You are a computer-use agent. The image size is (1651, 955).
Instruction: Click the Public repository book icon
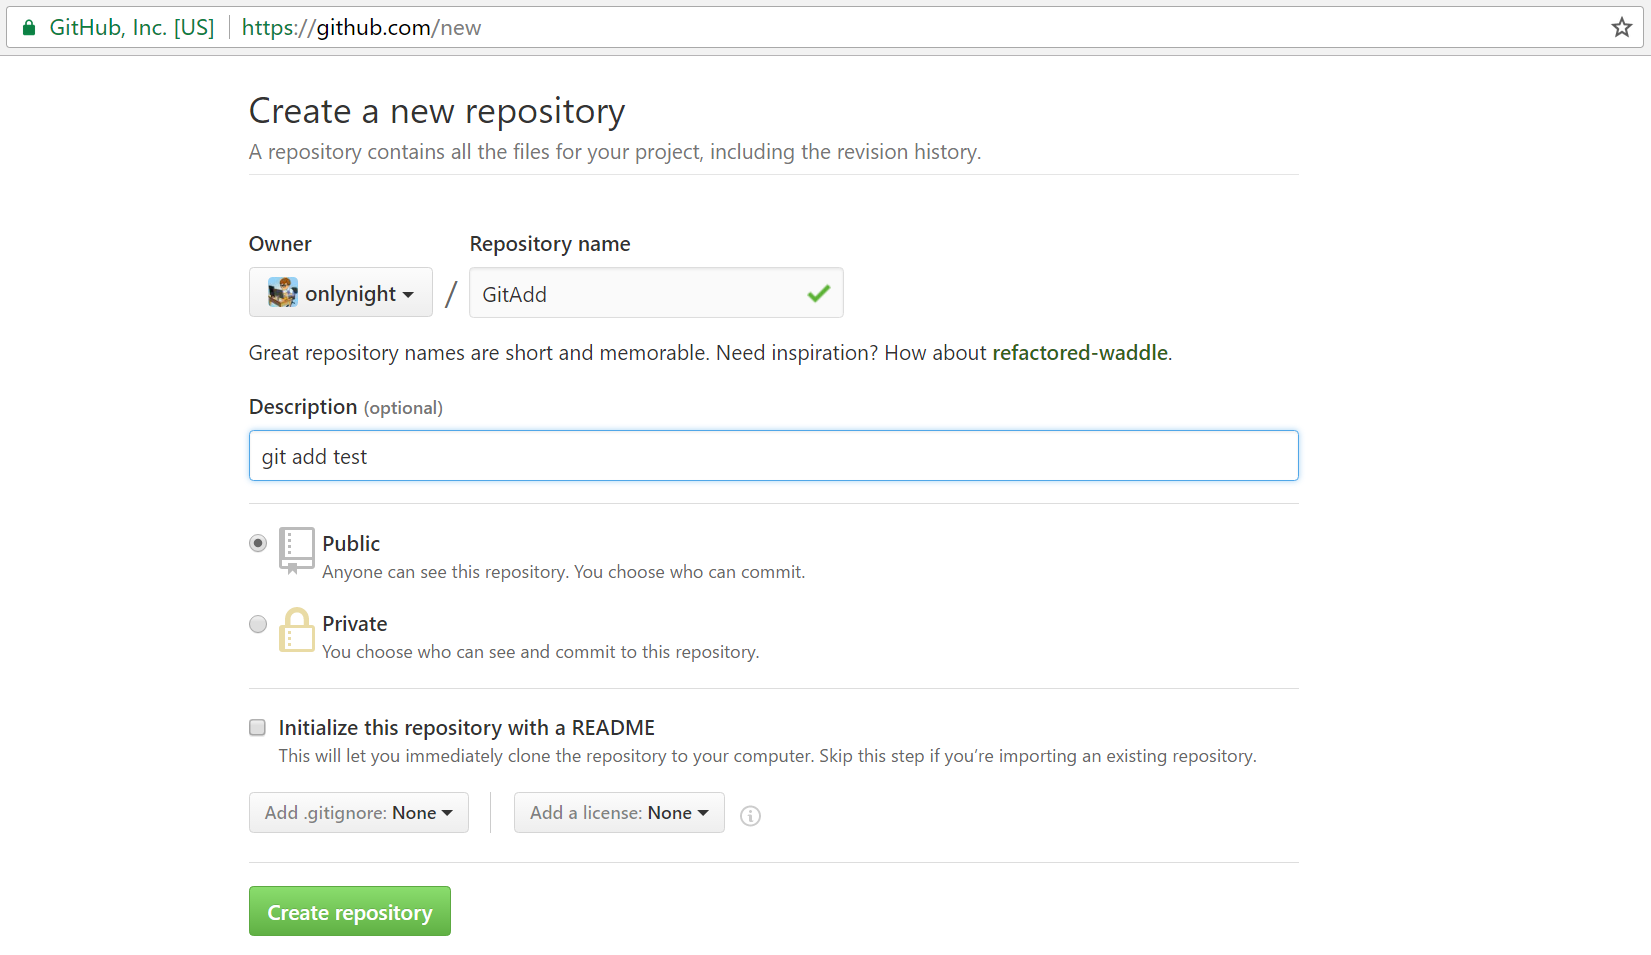coord(296,550)
